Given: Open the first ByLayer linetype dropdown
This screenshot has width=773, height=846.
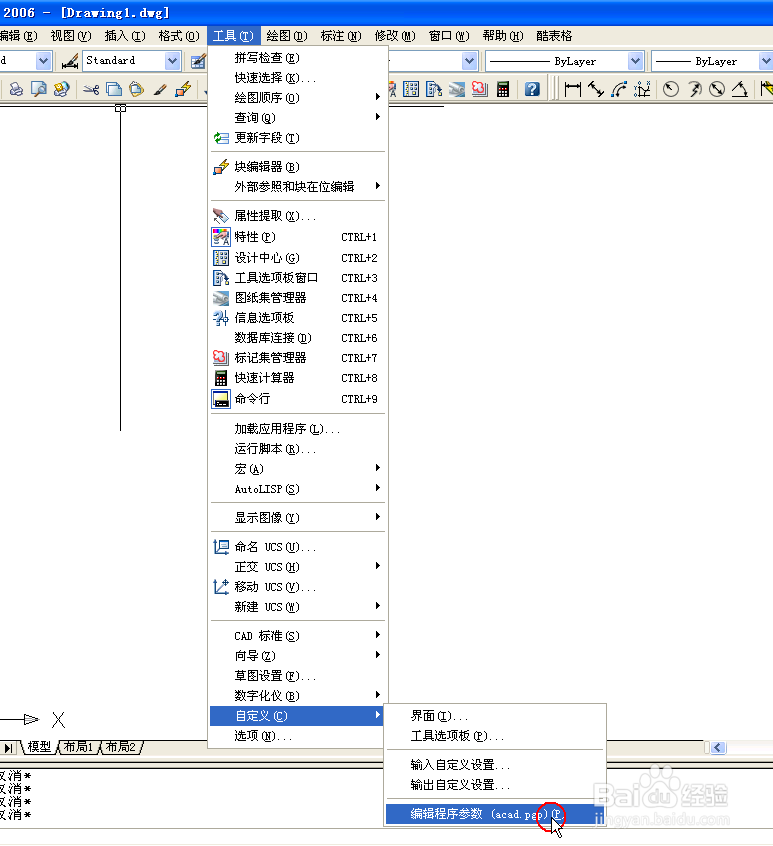Looking at the screenshot, I should [x=636, y=61].
